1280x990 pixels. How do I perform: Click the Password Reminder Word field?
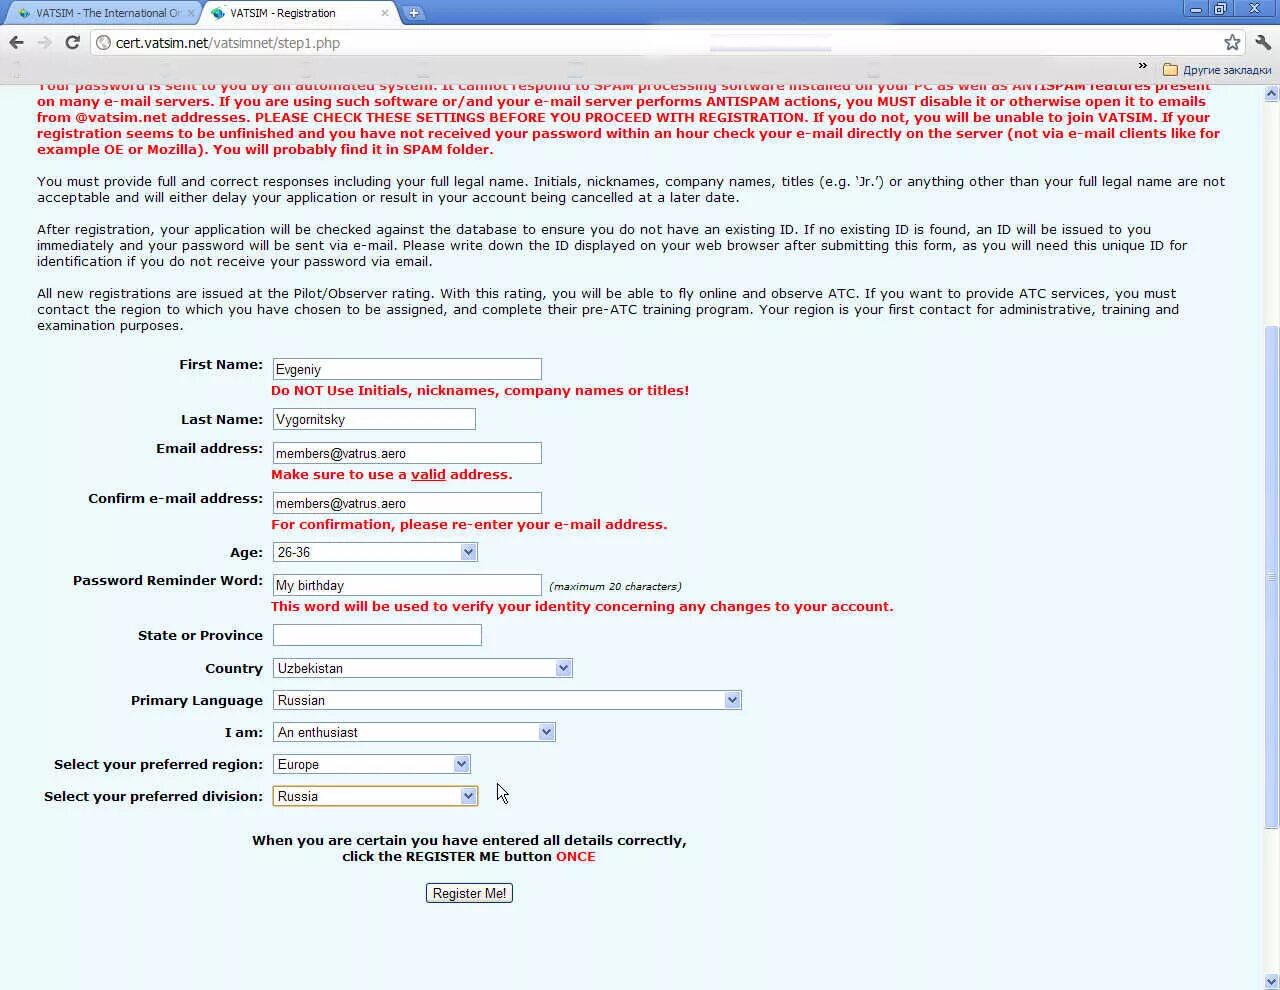(x=407, y=585)
